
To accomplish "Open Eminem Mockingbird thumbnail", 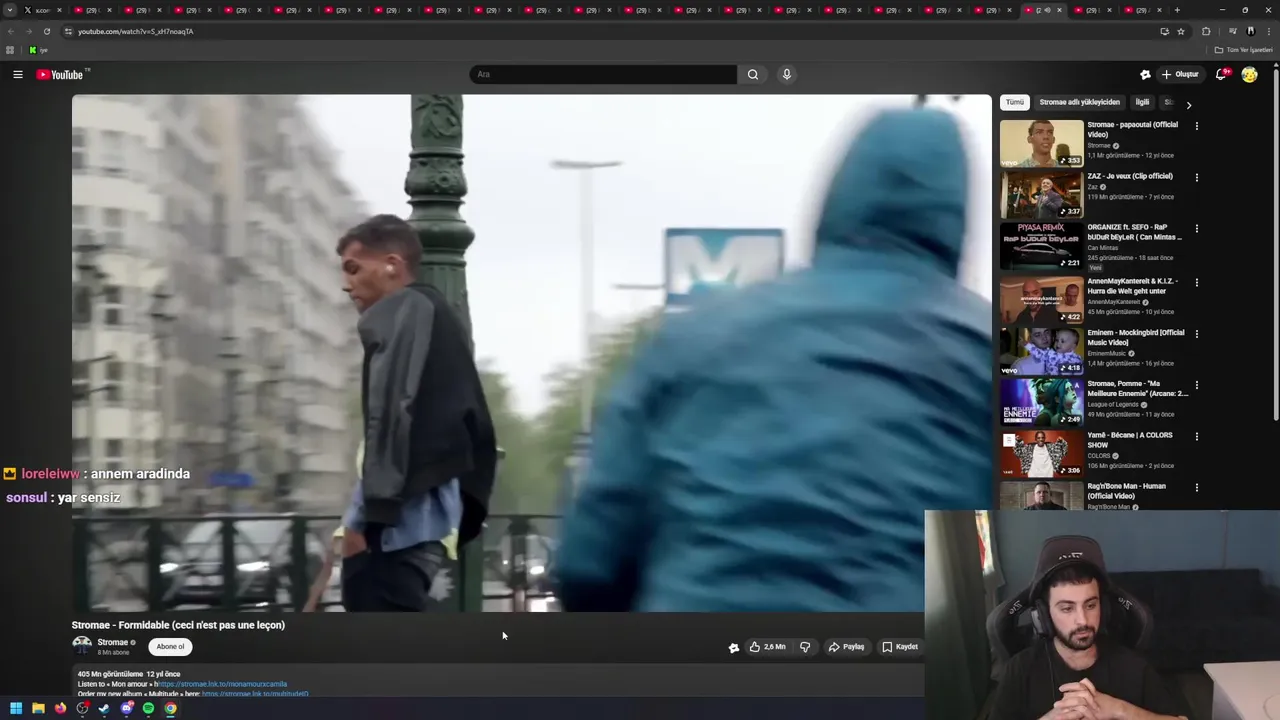I will point(1041,350).
